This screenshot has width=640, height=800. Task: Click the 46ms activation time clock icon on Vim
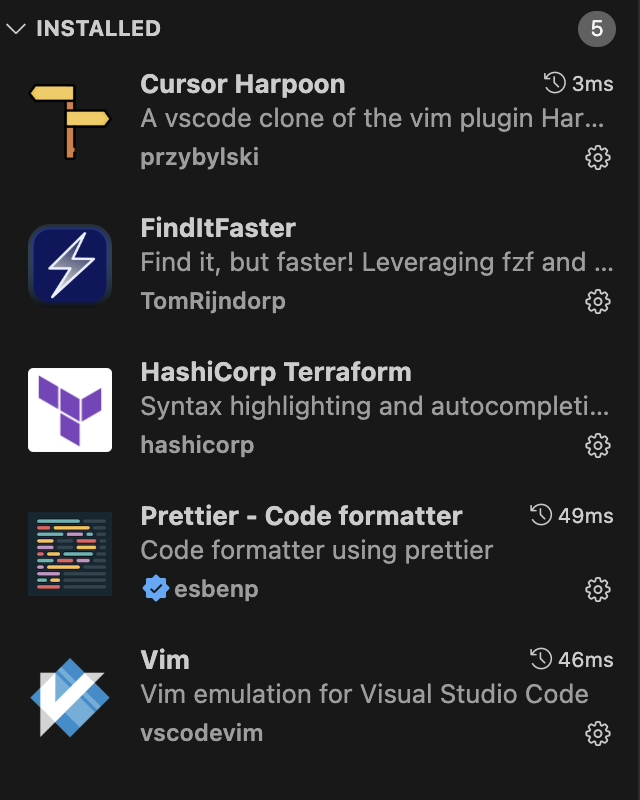[x=541, y=659]
